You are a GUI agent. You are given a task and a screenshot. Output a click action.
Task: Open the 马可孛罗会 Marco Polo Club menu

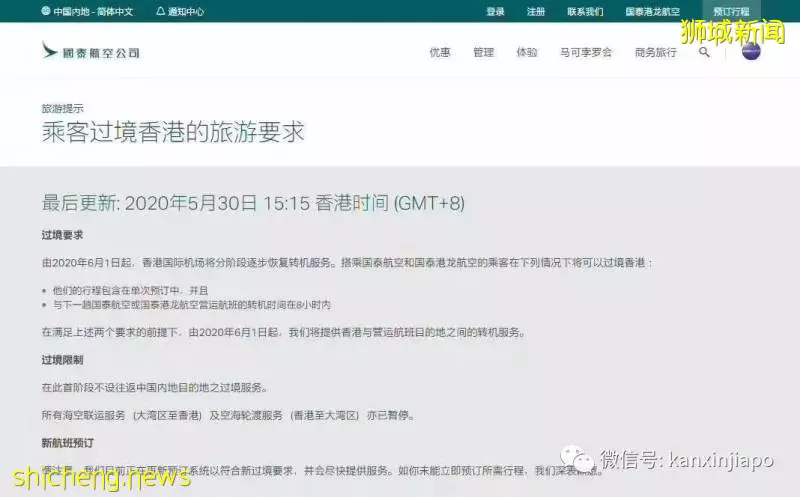coord(586,52)
